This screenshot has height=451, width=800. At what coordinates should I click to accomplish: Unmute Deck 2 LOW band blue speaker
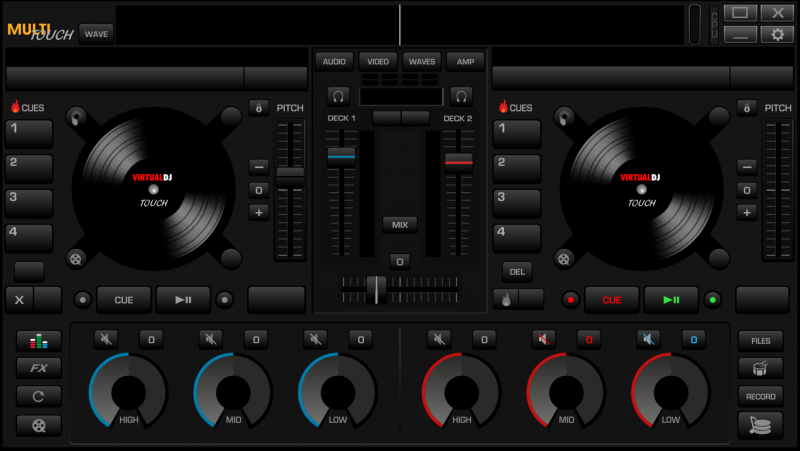tap(648, 339)
